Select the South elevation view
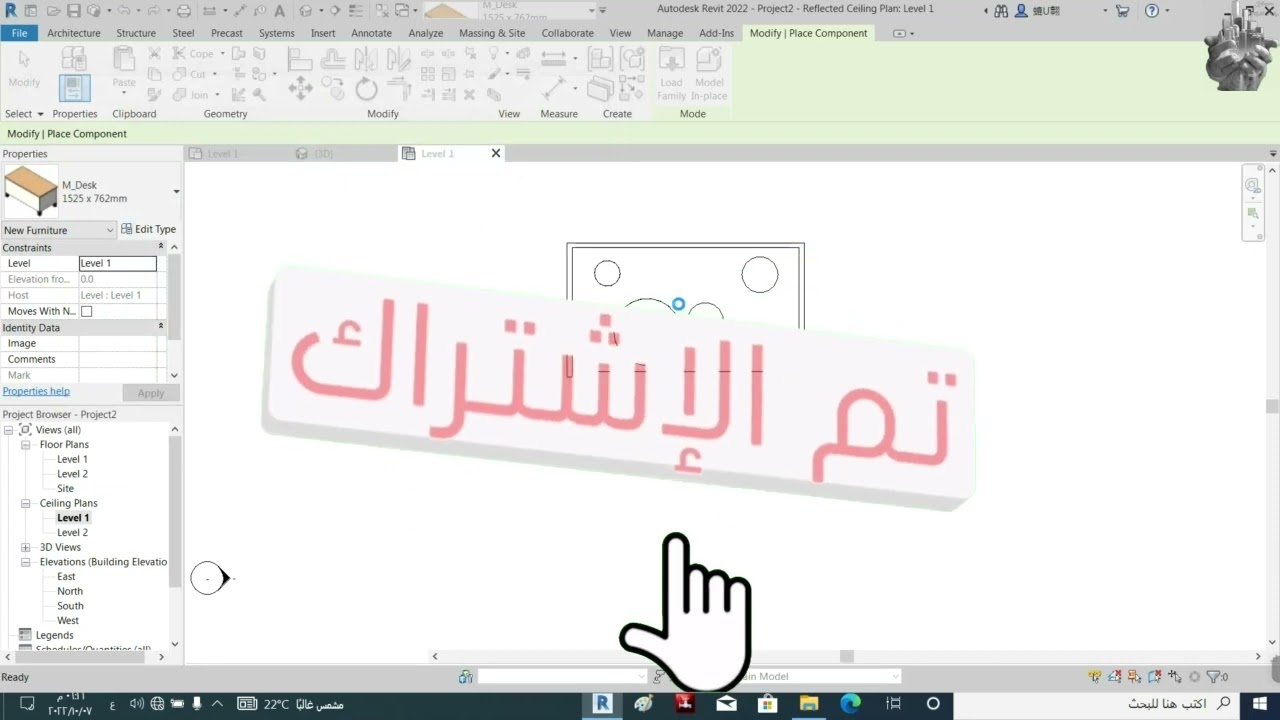Viewport: 1280px width, 720px height. (70, 606)
